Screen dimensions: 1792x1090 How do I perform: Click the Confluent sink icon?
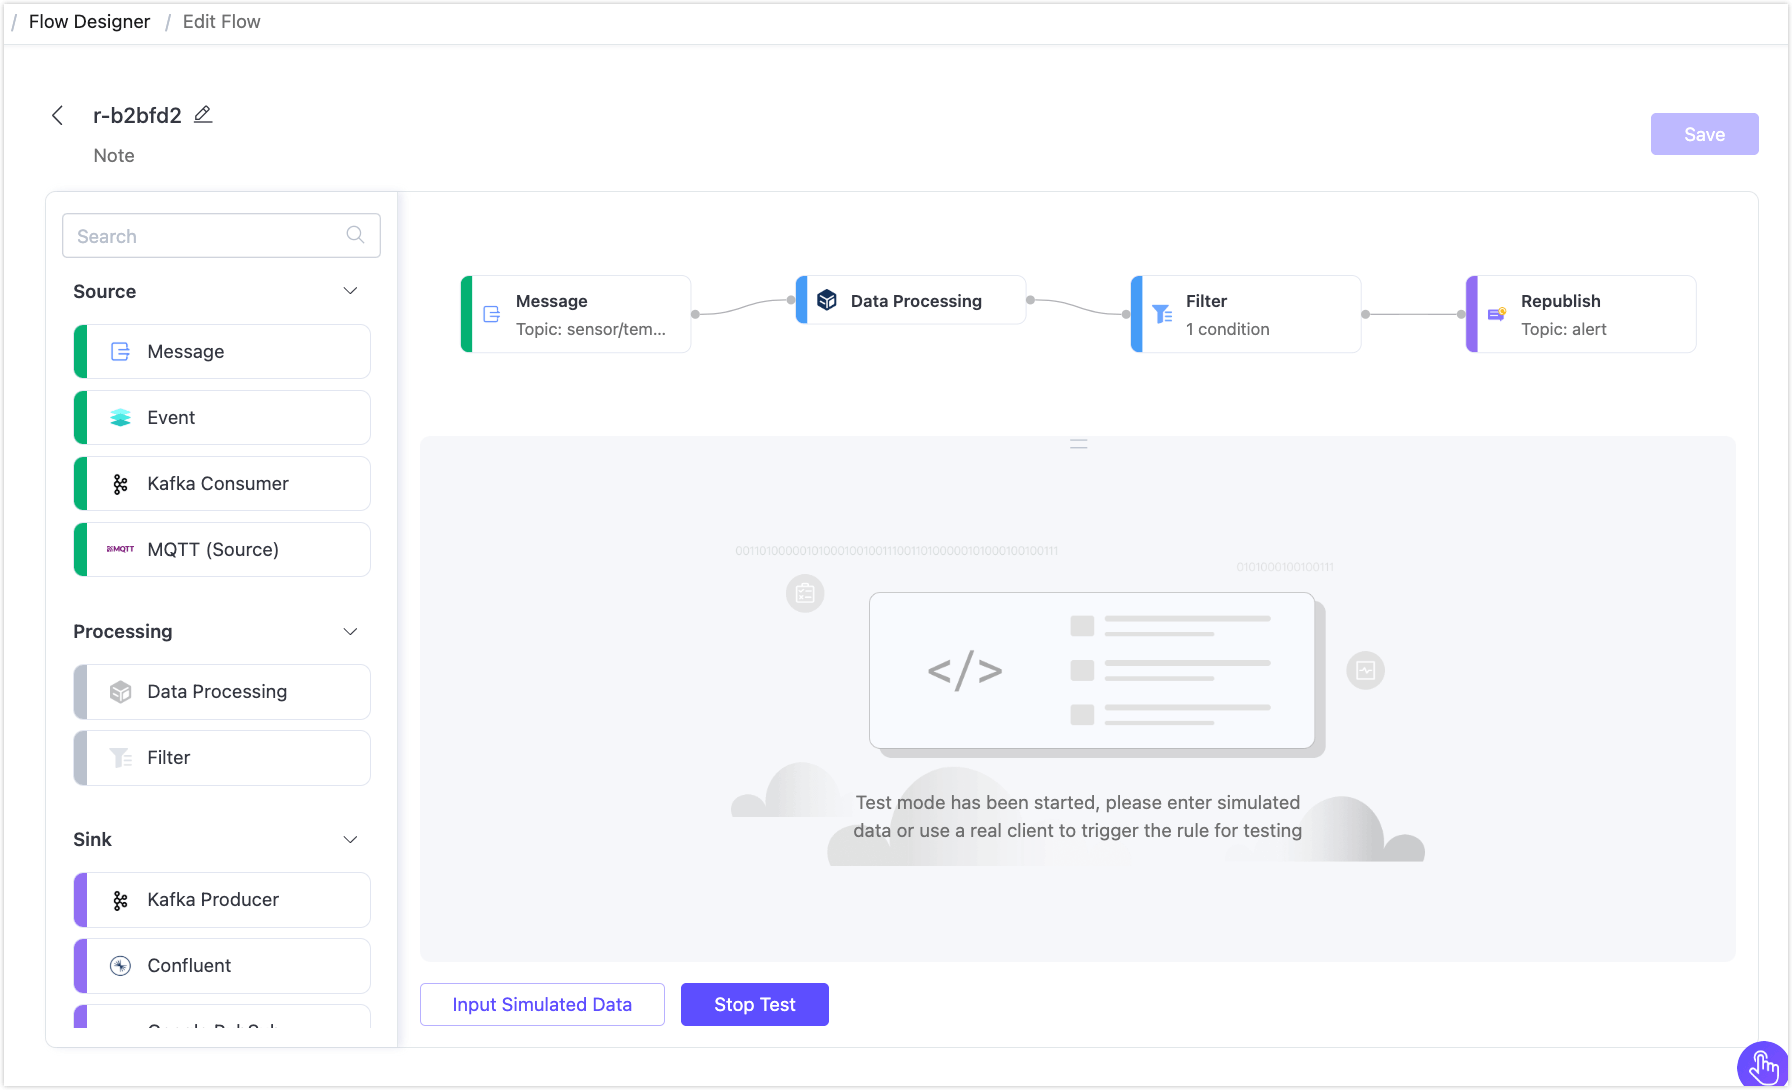(x=120, y=966)
